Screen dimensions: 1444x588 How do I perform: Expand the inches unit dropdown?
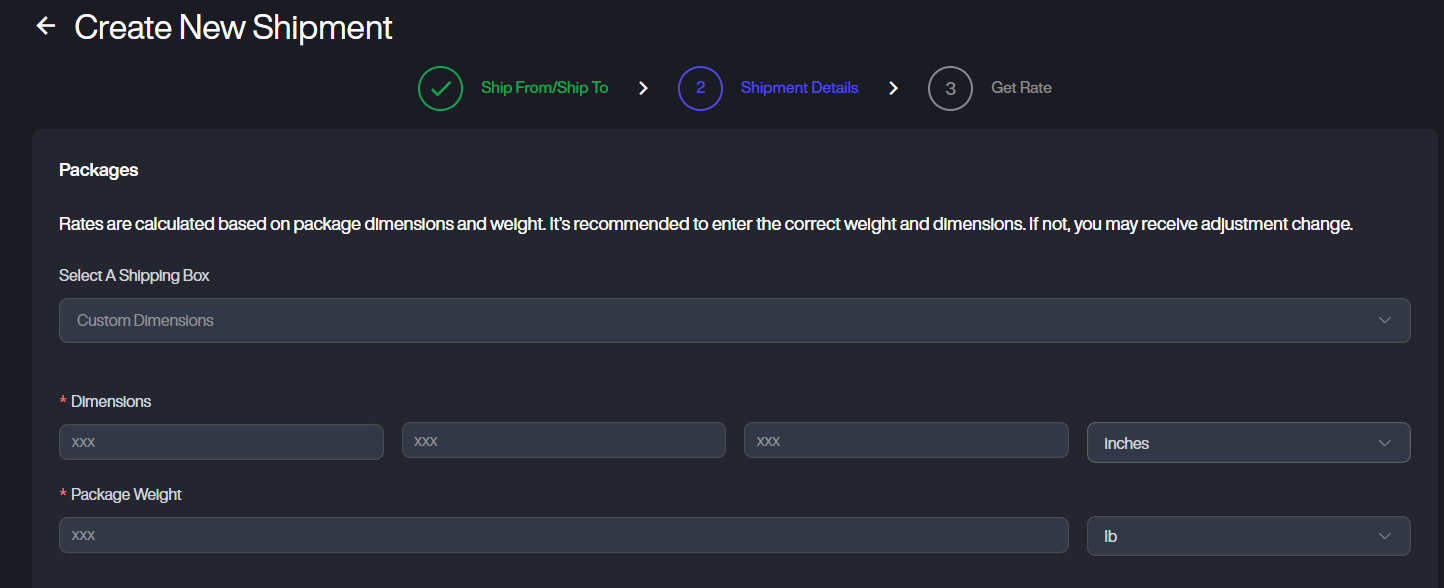[x=1248, y=443]
